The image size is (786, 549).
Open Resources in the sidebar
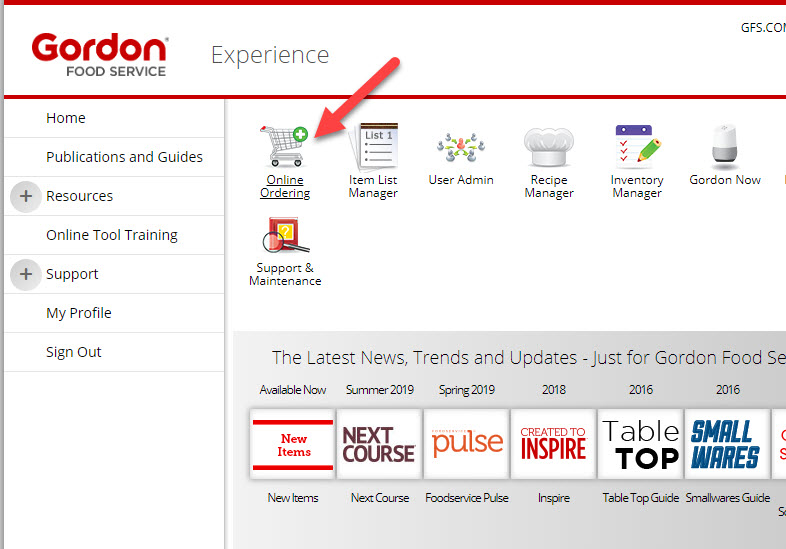click(x=80, y=196)
